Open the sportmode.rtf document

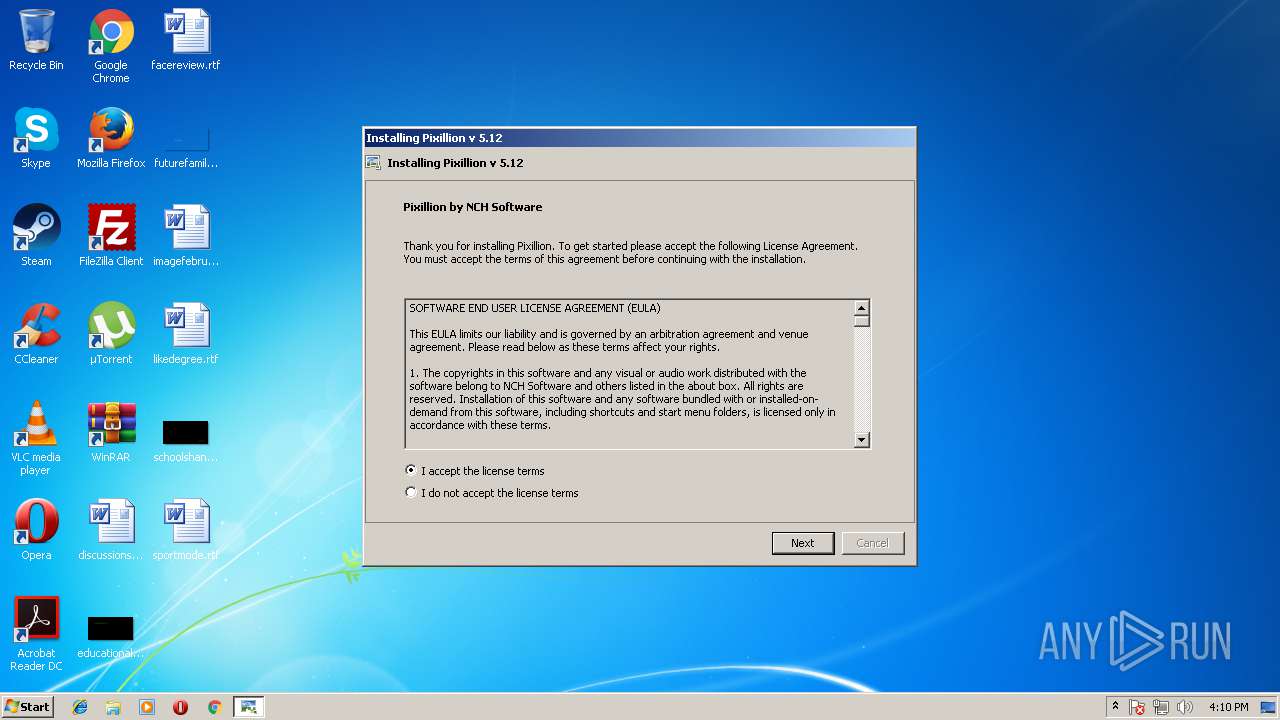coord(186,530)
